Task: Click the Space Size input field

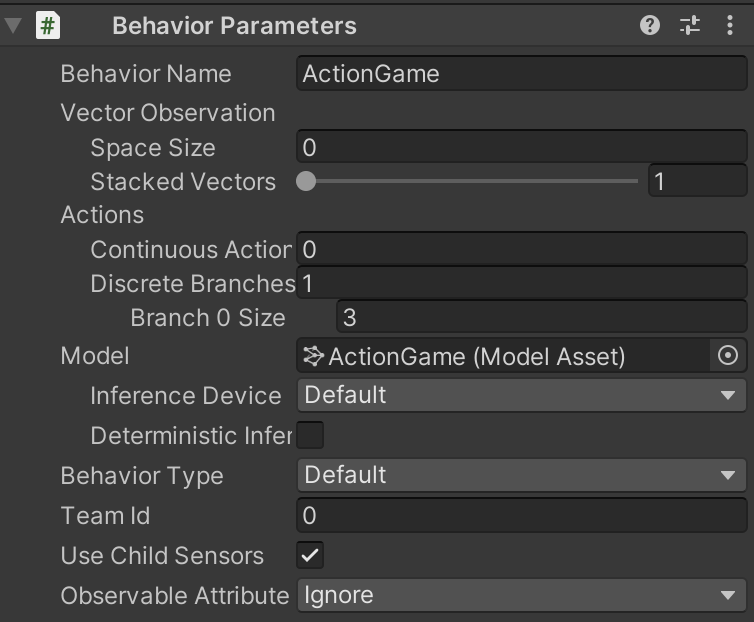Action: (522, 147)
